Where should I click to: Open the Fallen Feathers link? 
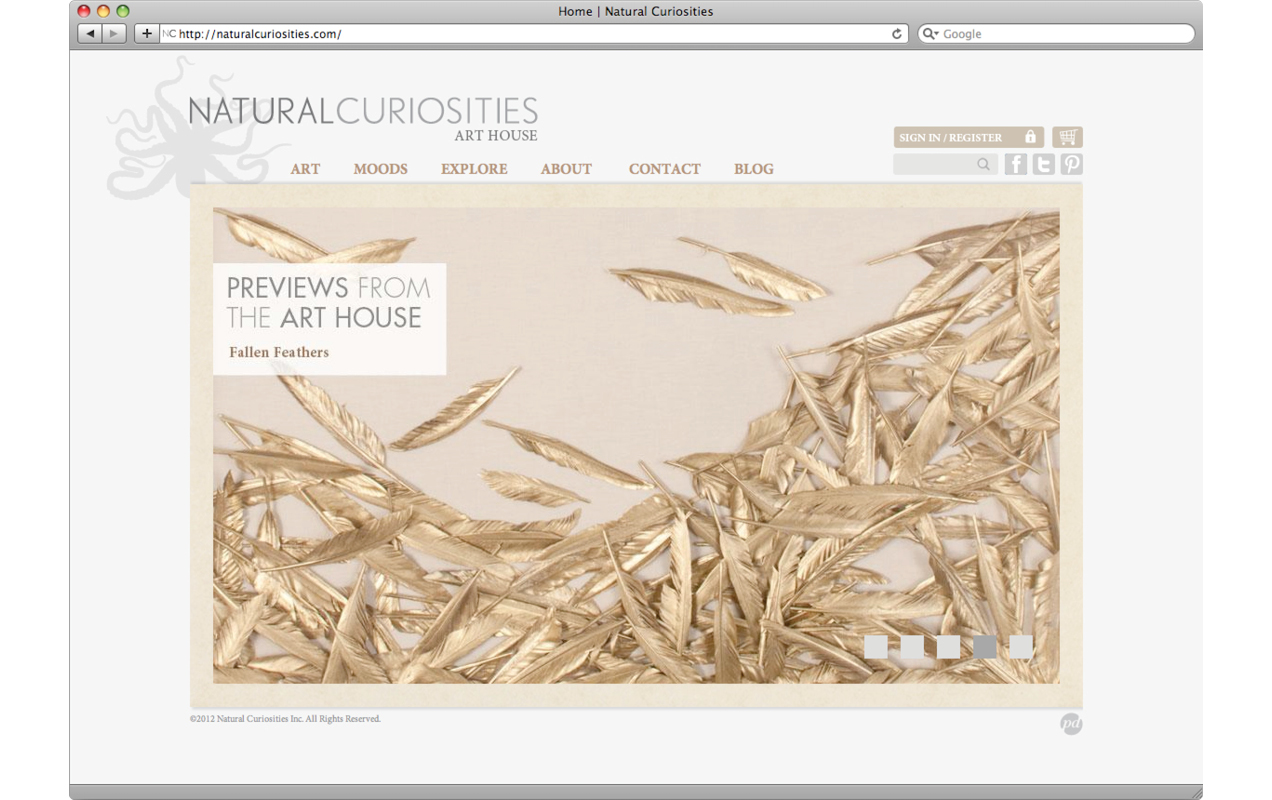pos(279,352)
